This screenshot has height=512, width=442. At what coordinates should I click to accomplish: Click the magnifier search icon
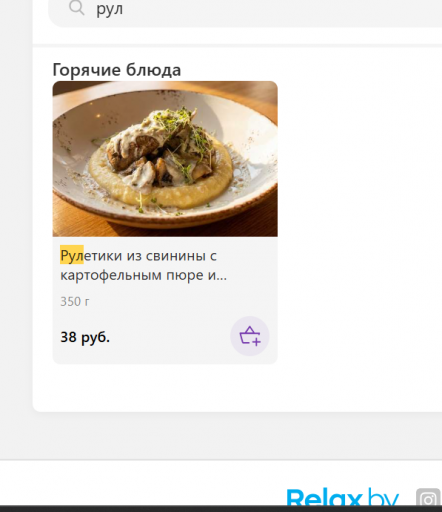coord(76,8)
